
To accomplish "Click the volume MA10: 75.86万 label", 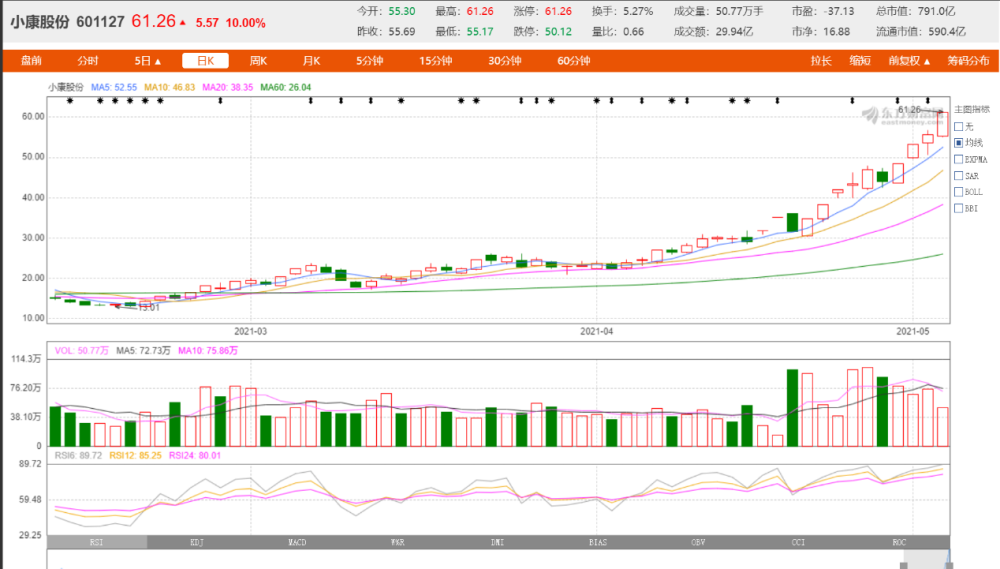I will click(208, 351).
